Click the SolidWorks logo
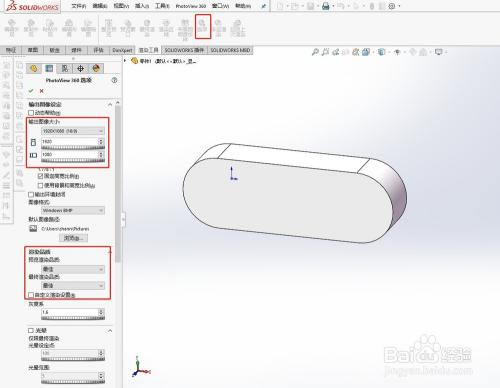The height and width of the screenshot is (388, 500). (x=33, y=6)
